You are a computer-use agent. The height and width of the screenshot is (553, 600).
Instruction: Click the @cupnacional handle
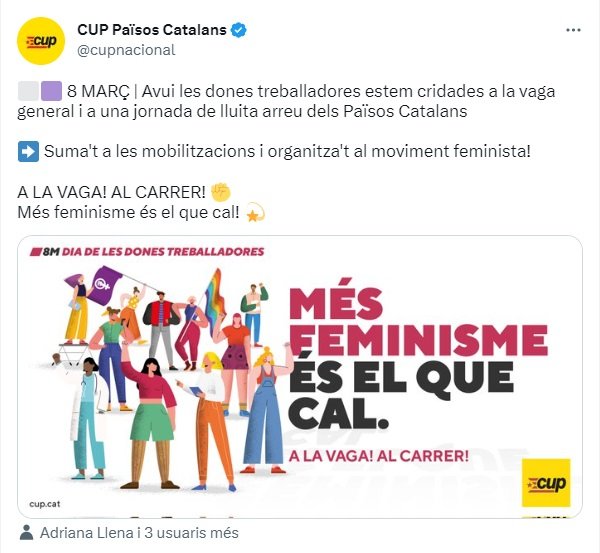(x=126, y=50)
